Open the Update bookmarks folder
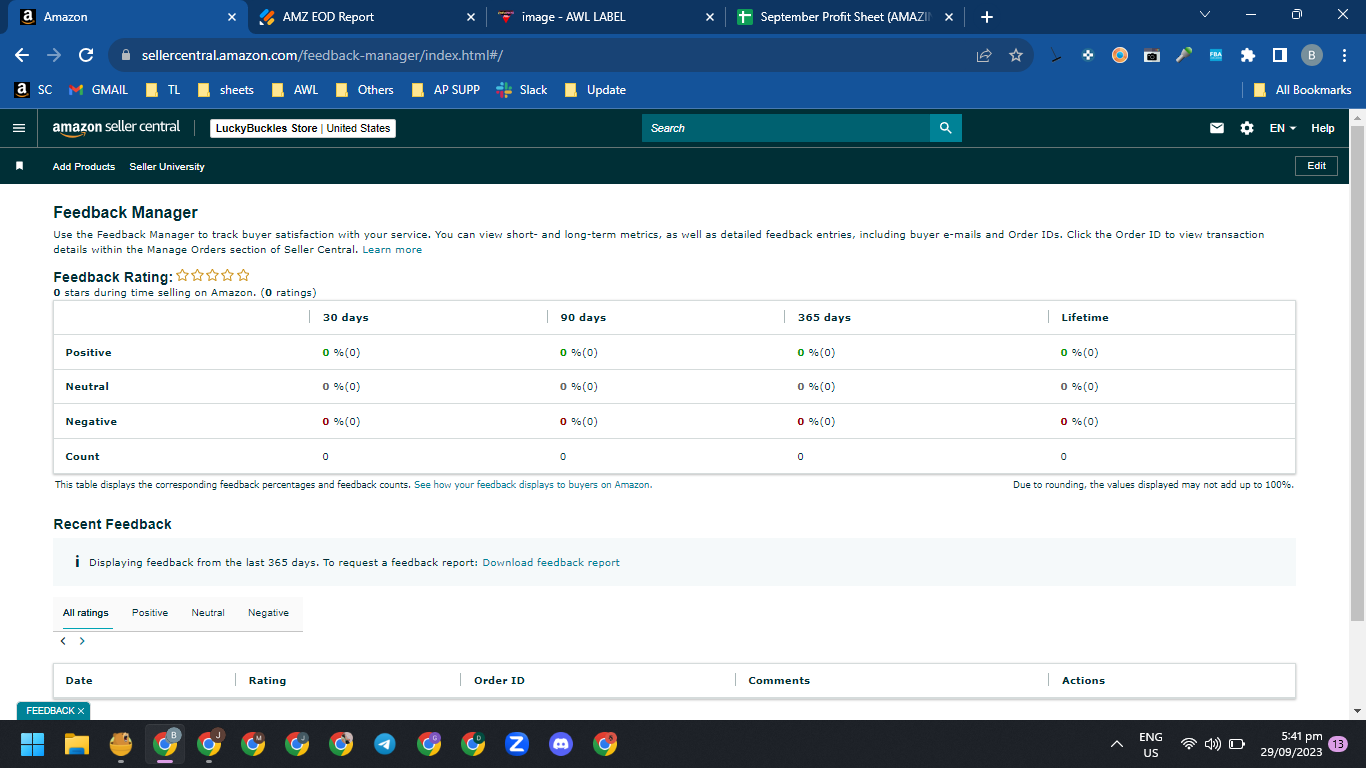 pos(594,90)
